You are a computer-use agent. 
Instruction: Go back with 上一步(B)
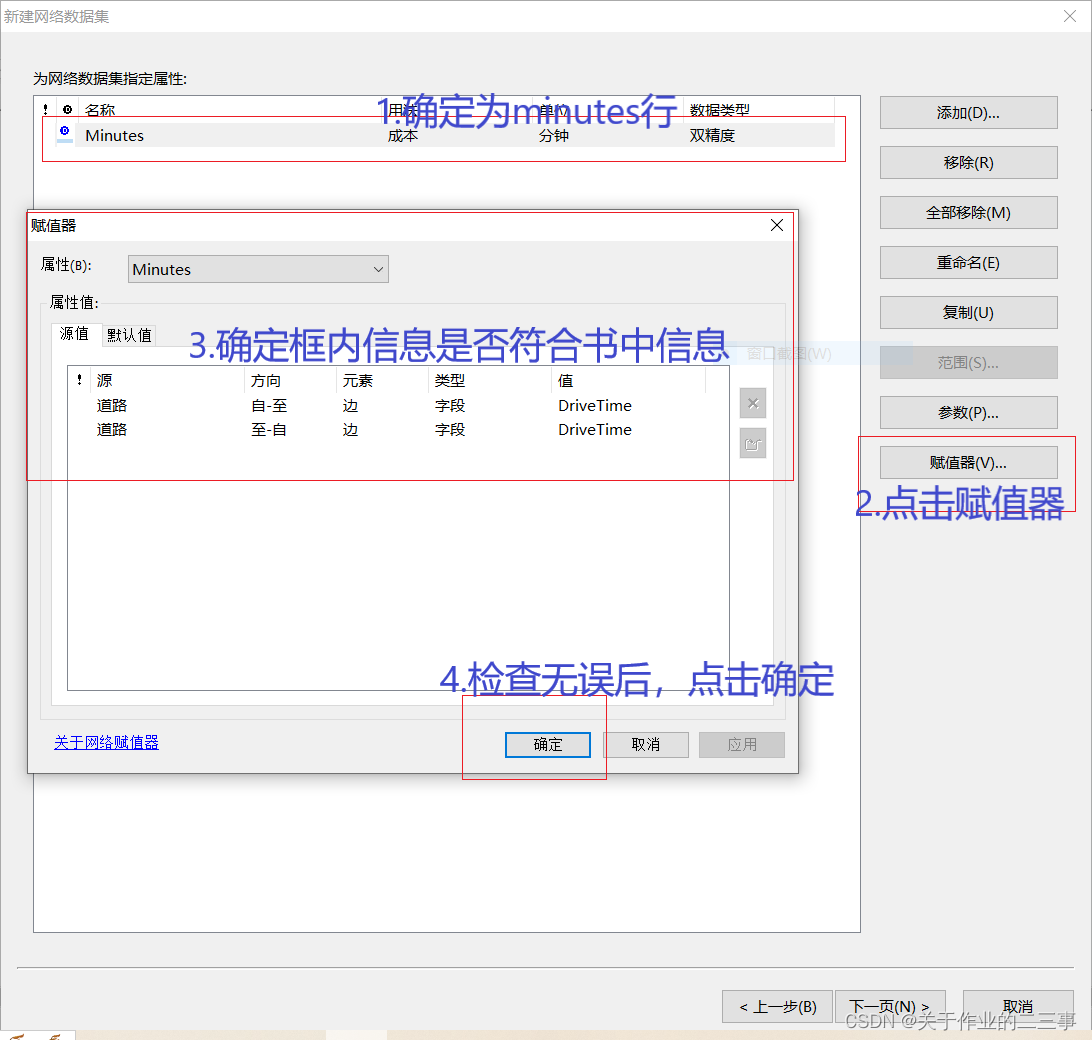(778, 1006)
